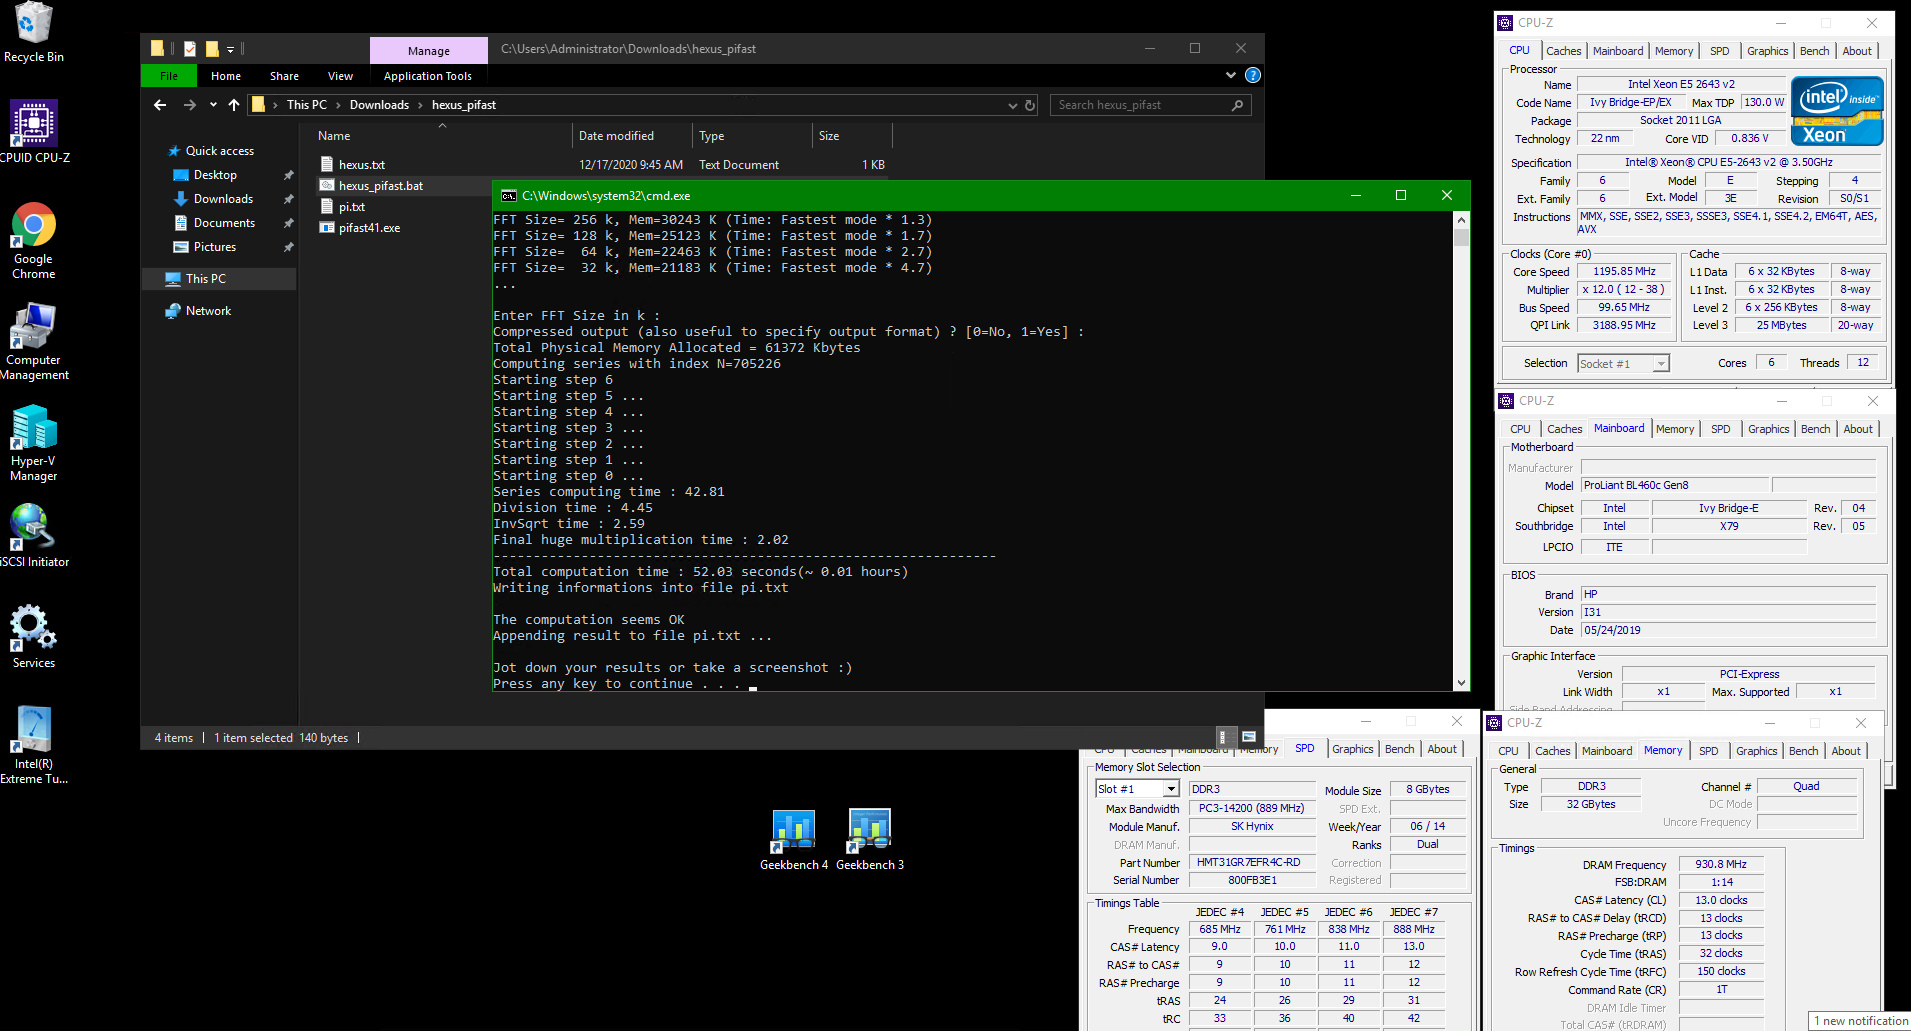Click the Forward arrow in File Explorer
The height and width of the screenshot is (1031, 1911).
tap(189, 105)
